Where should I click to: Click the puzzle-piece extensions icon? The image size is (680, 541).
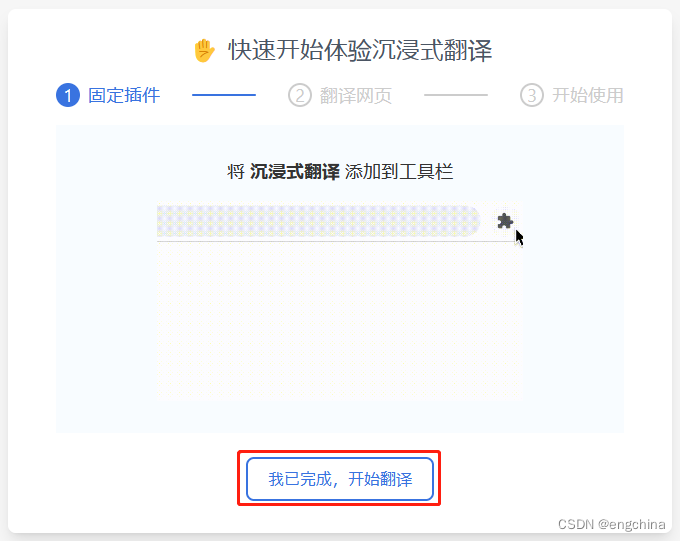(505, 221)
